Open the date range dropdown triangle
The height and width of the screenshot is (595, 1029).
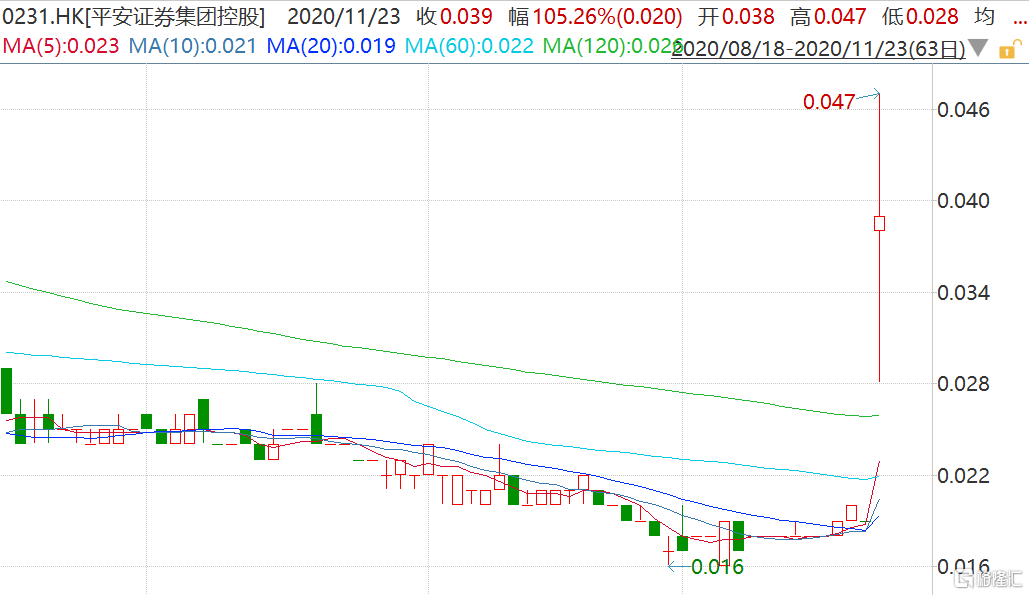(x=979, y=48)
